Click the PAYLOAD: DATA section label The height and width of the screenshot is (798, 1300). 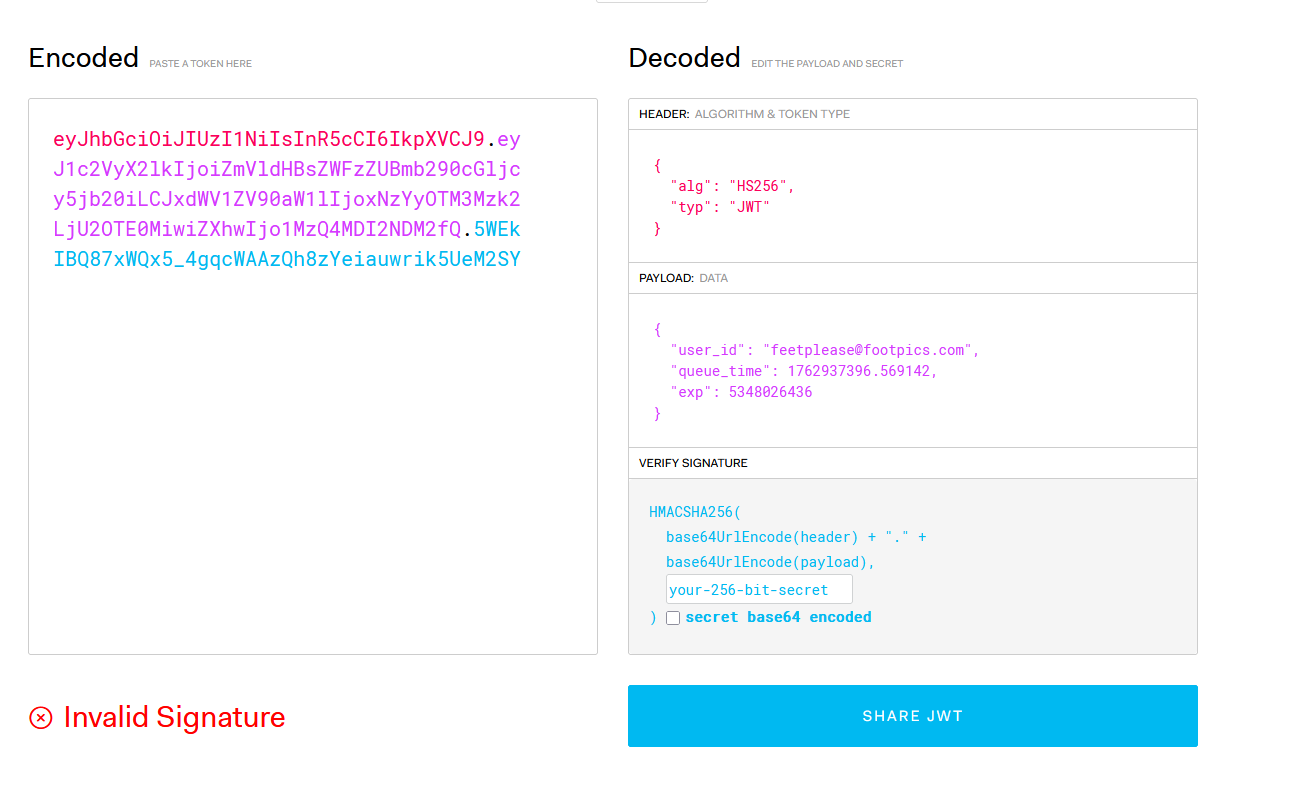click(683, 278)
